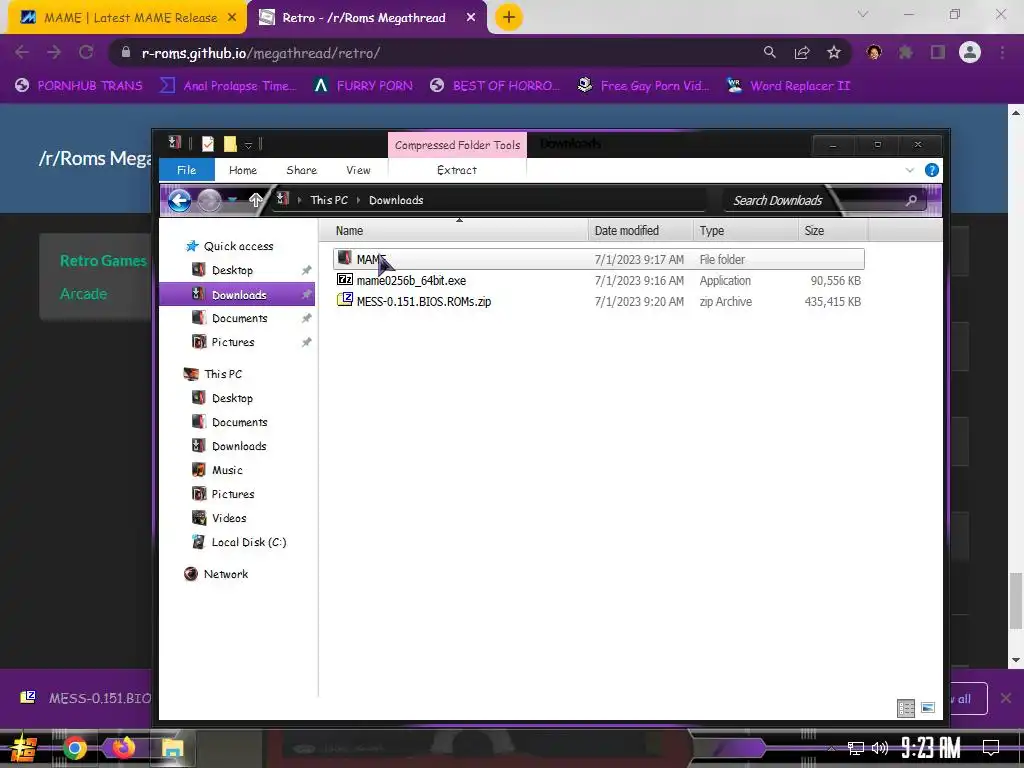Click the Properties quick access toolbar icon
The height and width of the screenshot is (768, 1024).
click(208, 144)
